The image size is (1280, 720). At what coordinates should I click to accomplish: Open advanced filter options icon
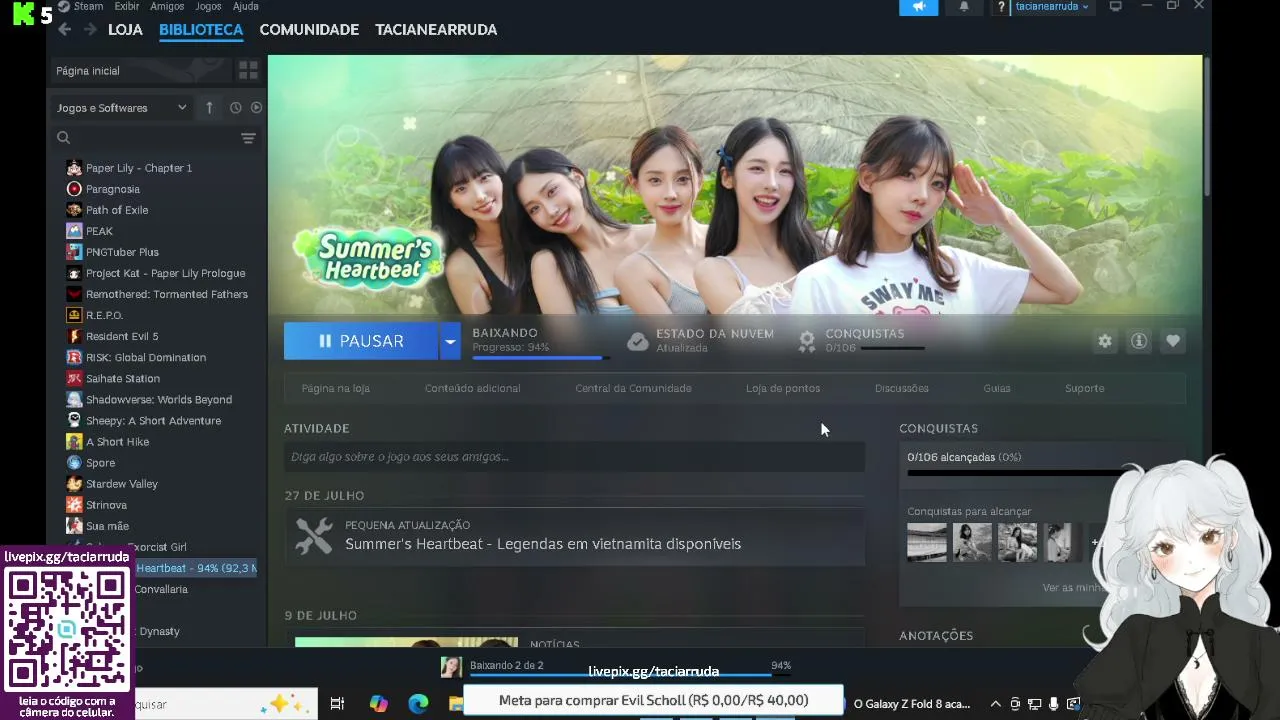(248, 138)
